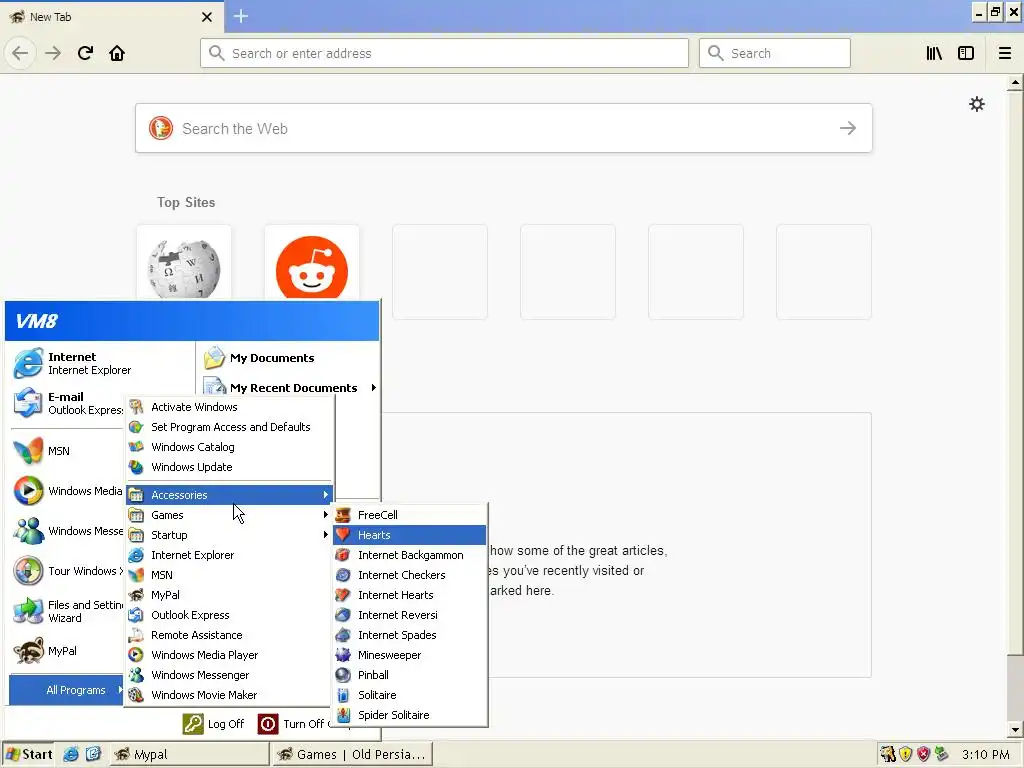Open pinned MyPal in Start menu
Image resolution: width=1024 pixels, height=768 pixels.
(67, 651)
